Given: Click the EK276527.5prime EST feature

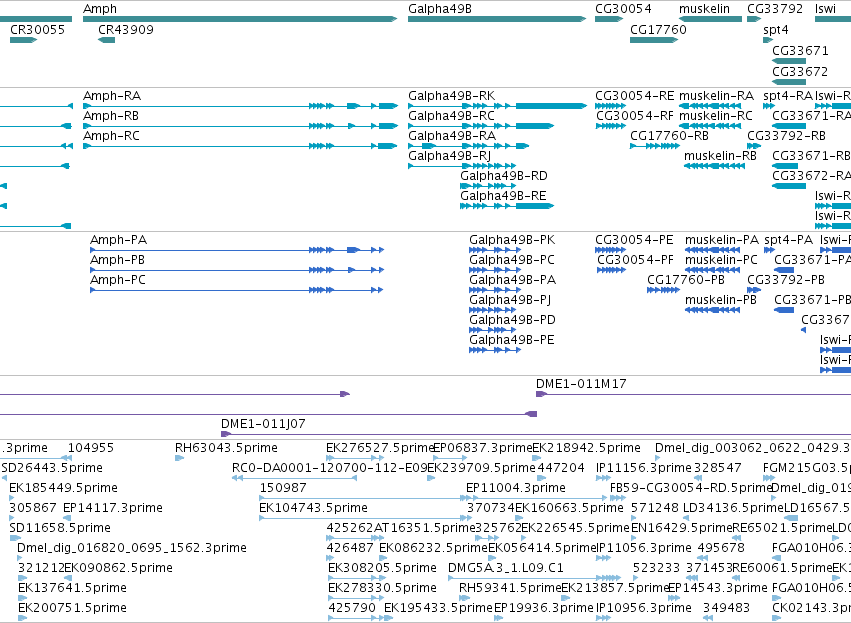Looking at the screenshot, I should 355,459.
